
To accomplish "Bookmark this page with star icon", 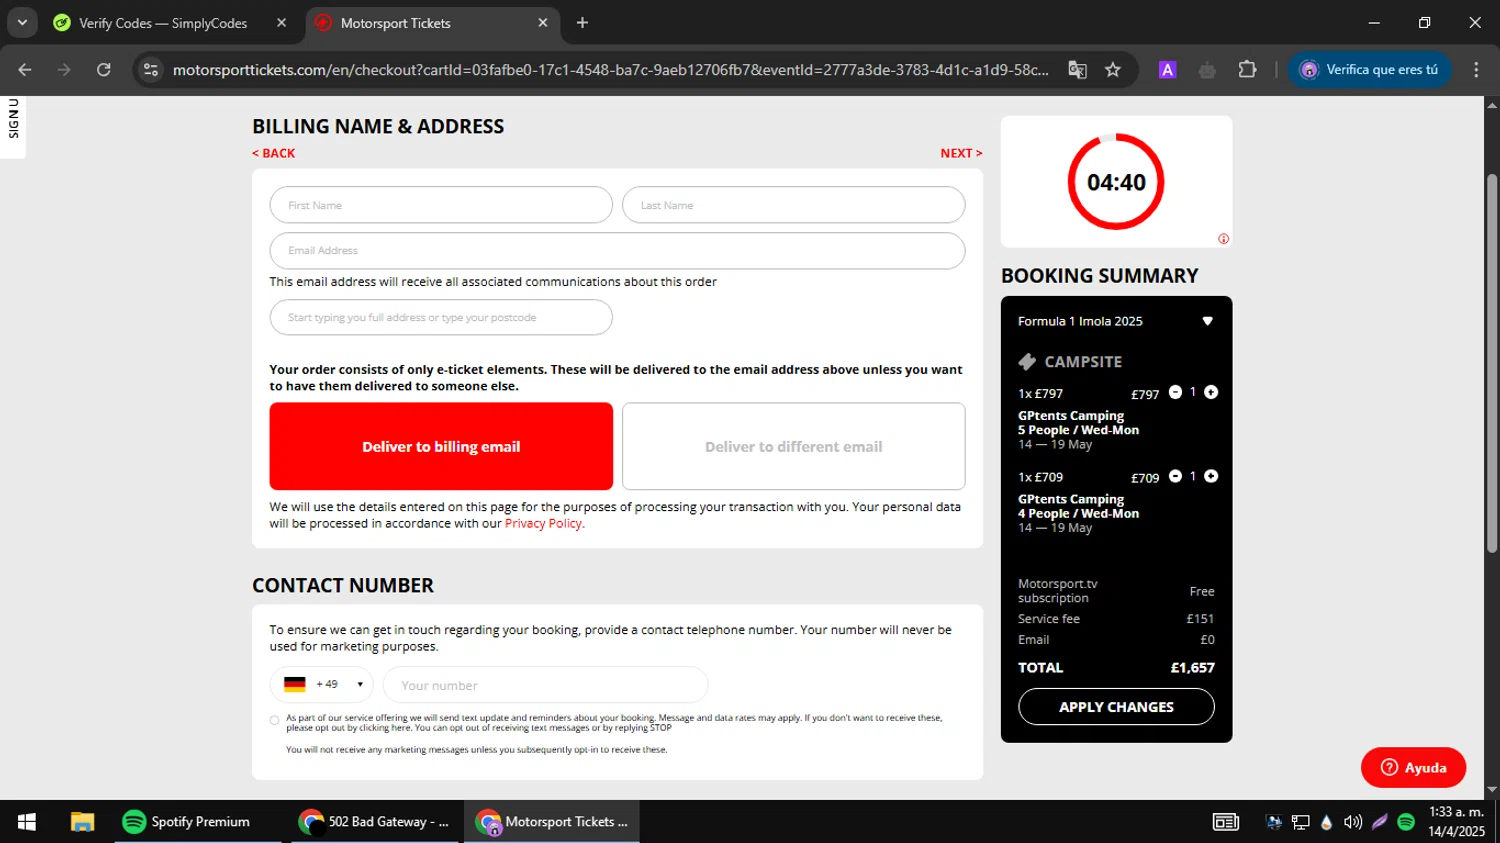I will [1113, 70].
